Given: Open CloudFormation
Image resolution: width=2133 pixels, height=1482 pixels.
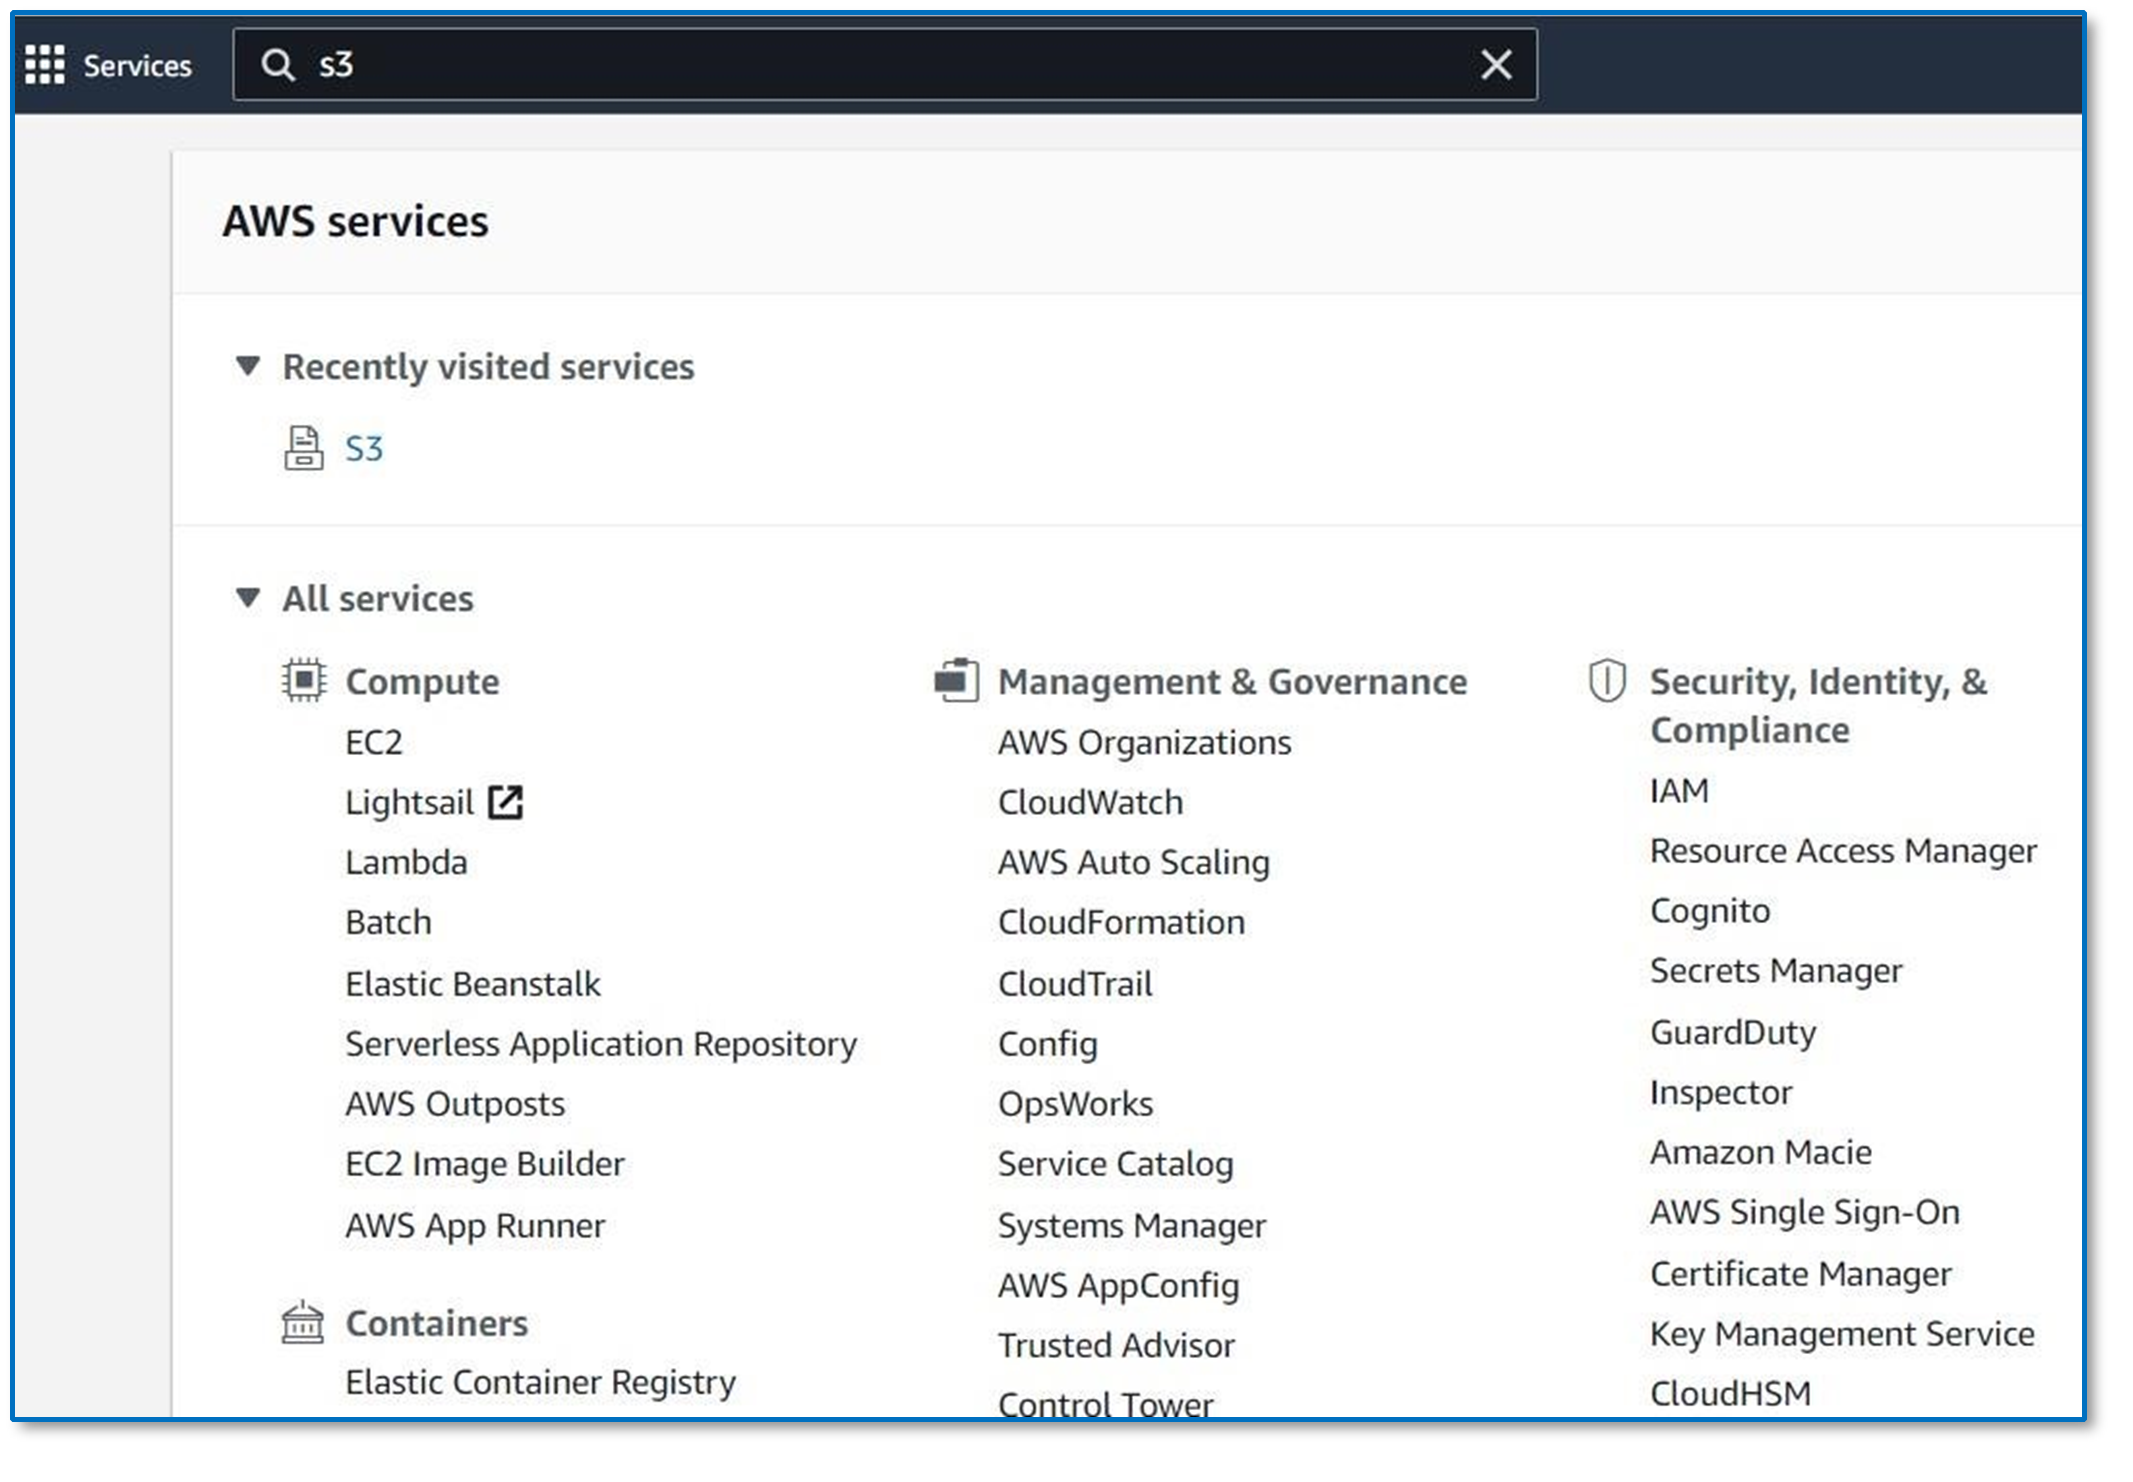Looking at the screenshot, I should click(1122, 922).
